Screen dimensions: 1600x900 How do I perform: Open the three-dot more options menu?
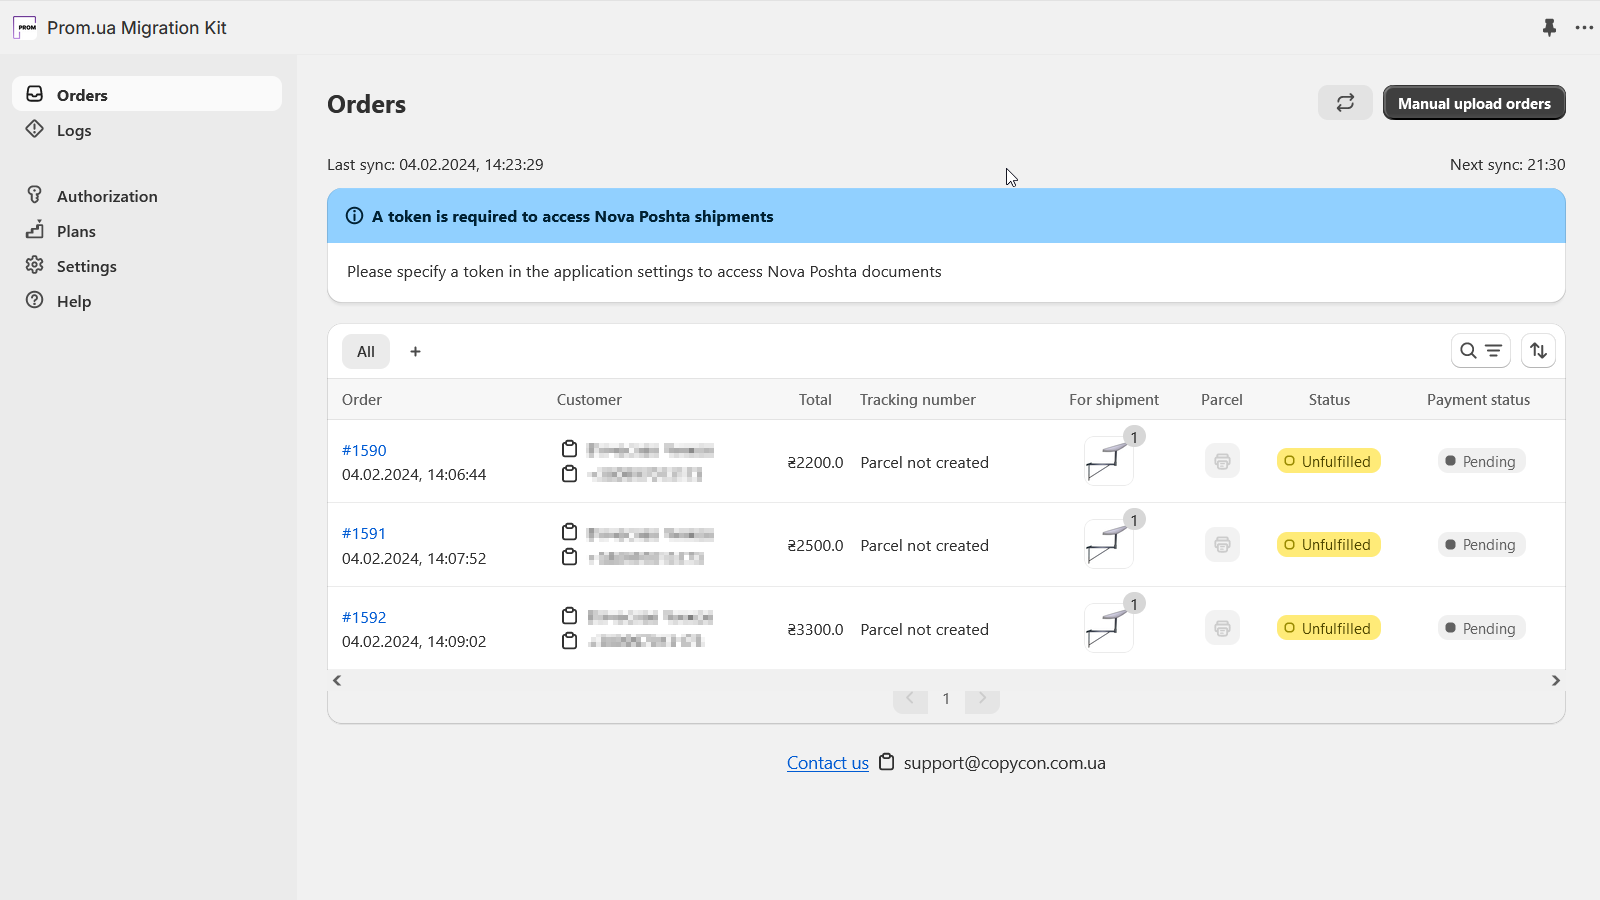point(1584,28)
